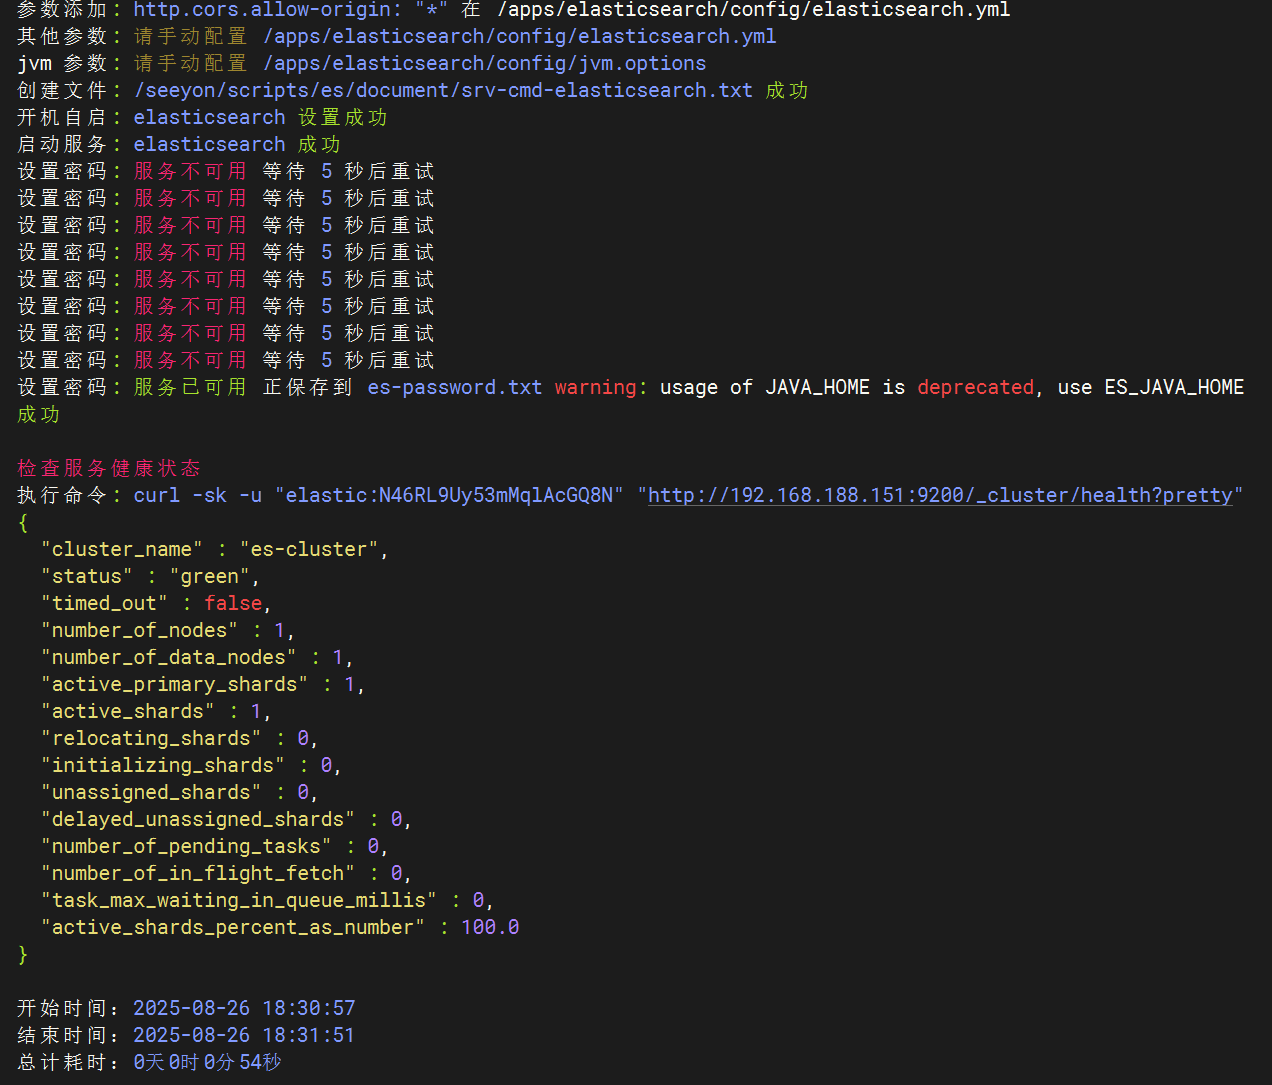Click the closing curly brace of JSON

coord(23,954)
